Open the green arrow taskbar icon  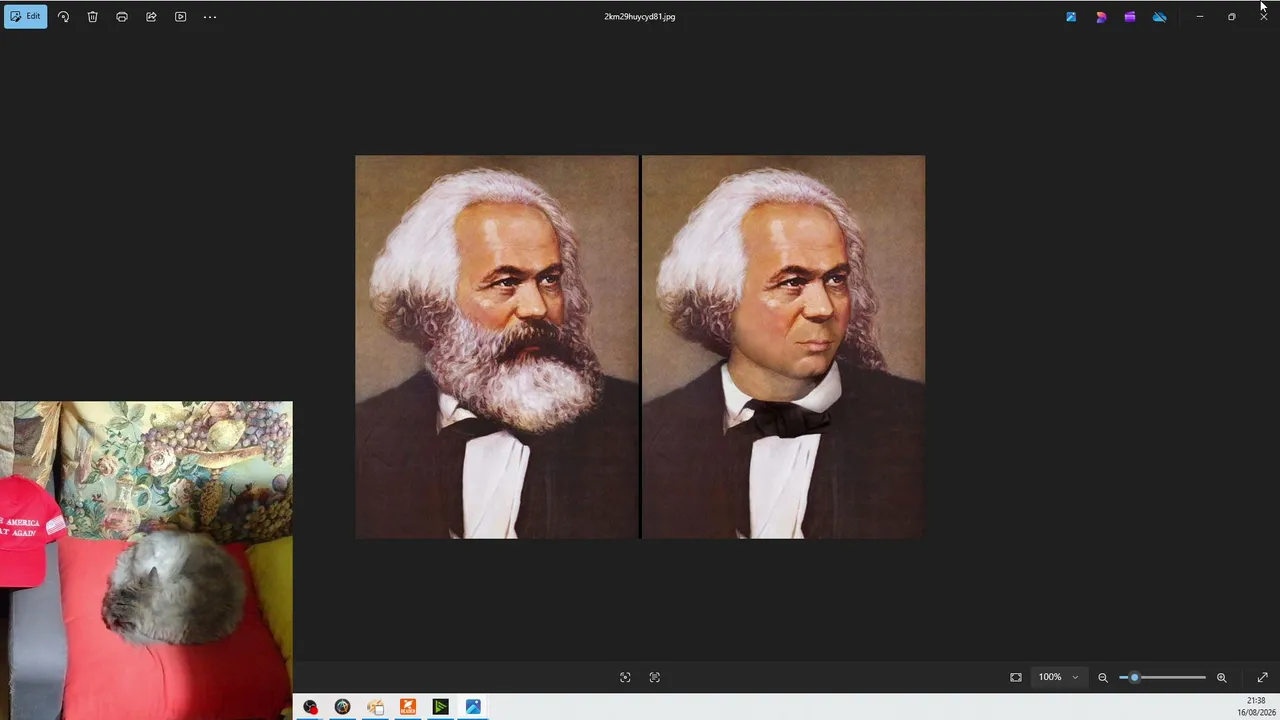[440, 707]
